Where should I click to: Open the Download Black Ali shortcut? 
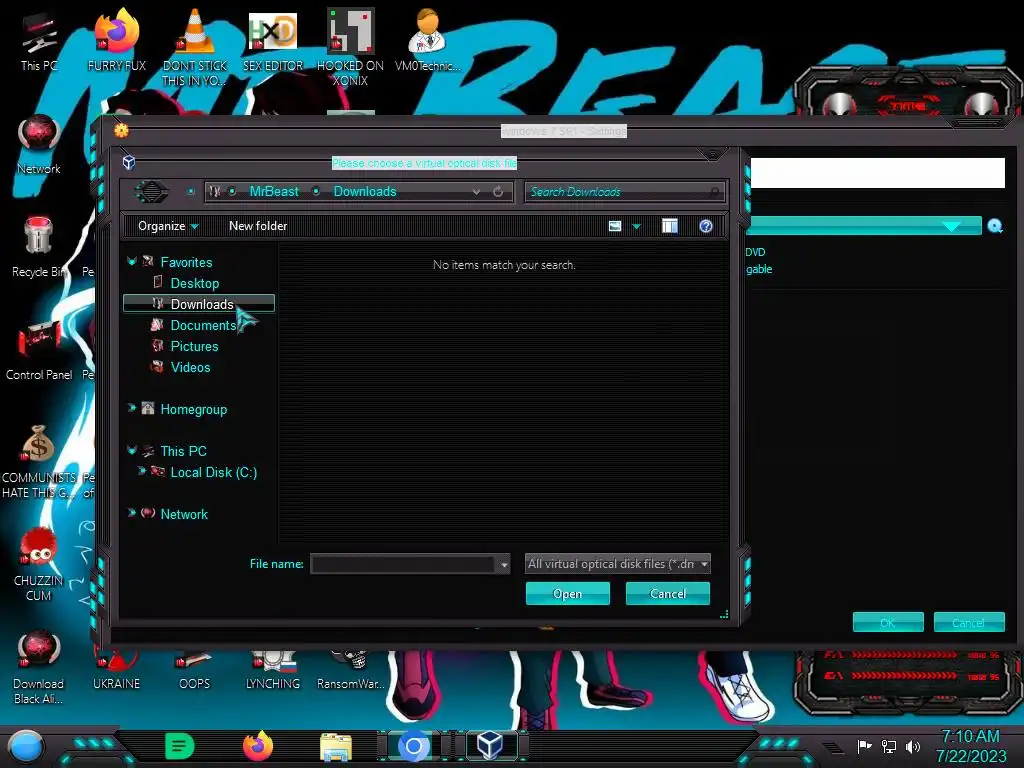point(39,667)
